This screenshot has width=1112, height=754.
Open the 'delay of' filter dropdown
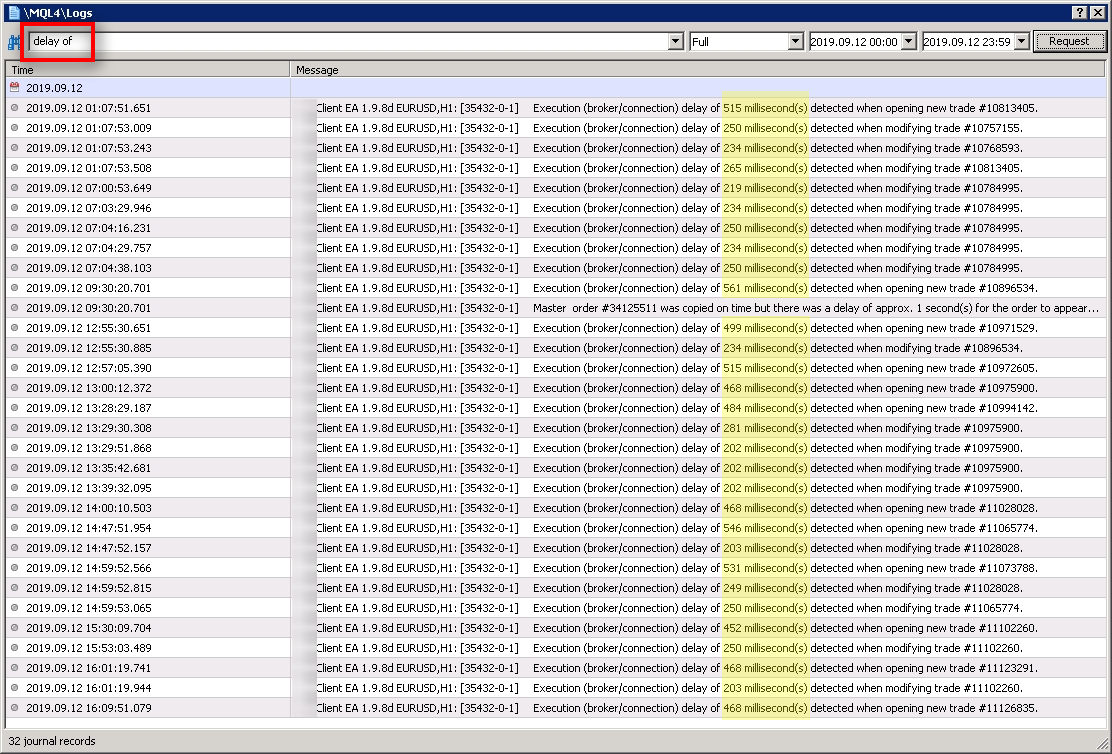[675, 41]
